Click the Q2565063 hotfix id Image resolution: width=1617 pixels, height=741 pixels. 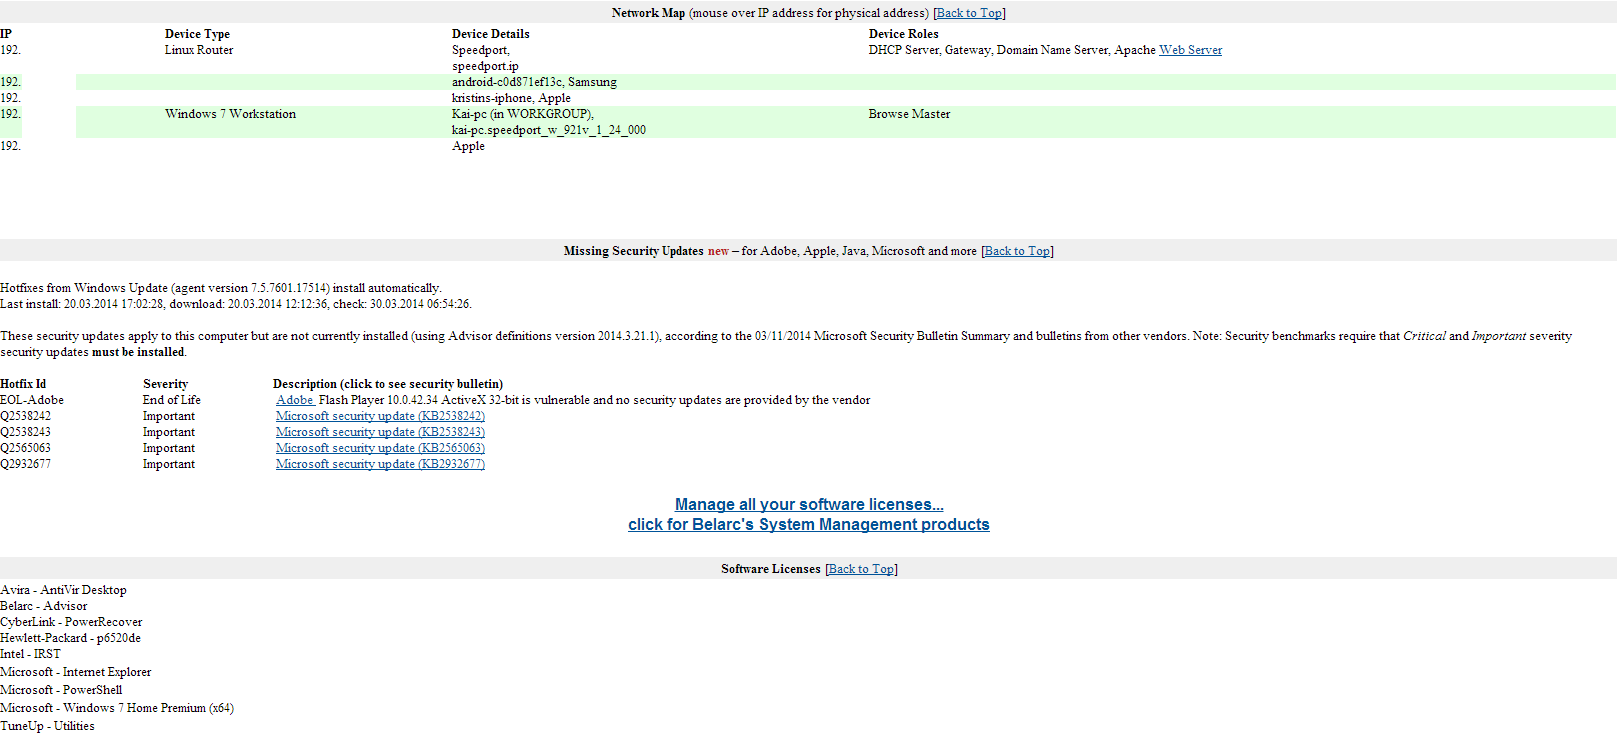(x=25, y=448)
